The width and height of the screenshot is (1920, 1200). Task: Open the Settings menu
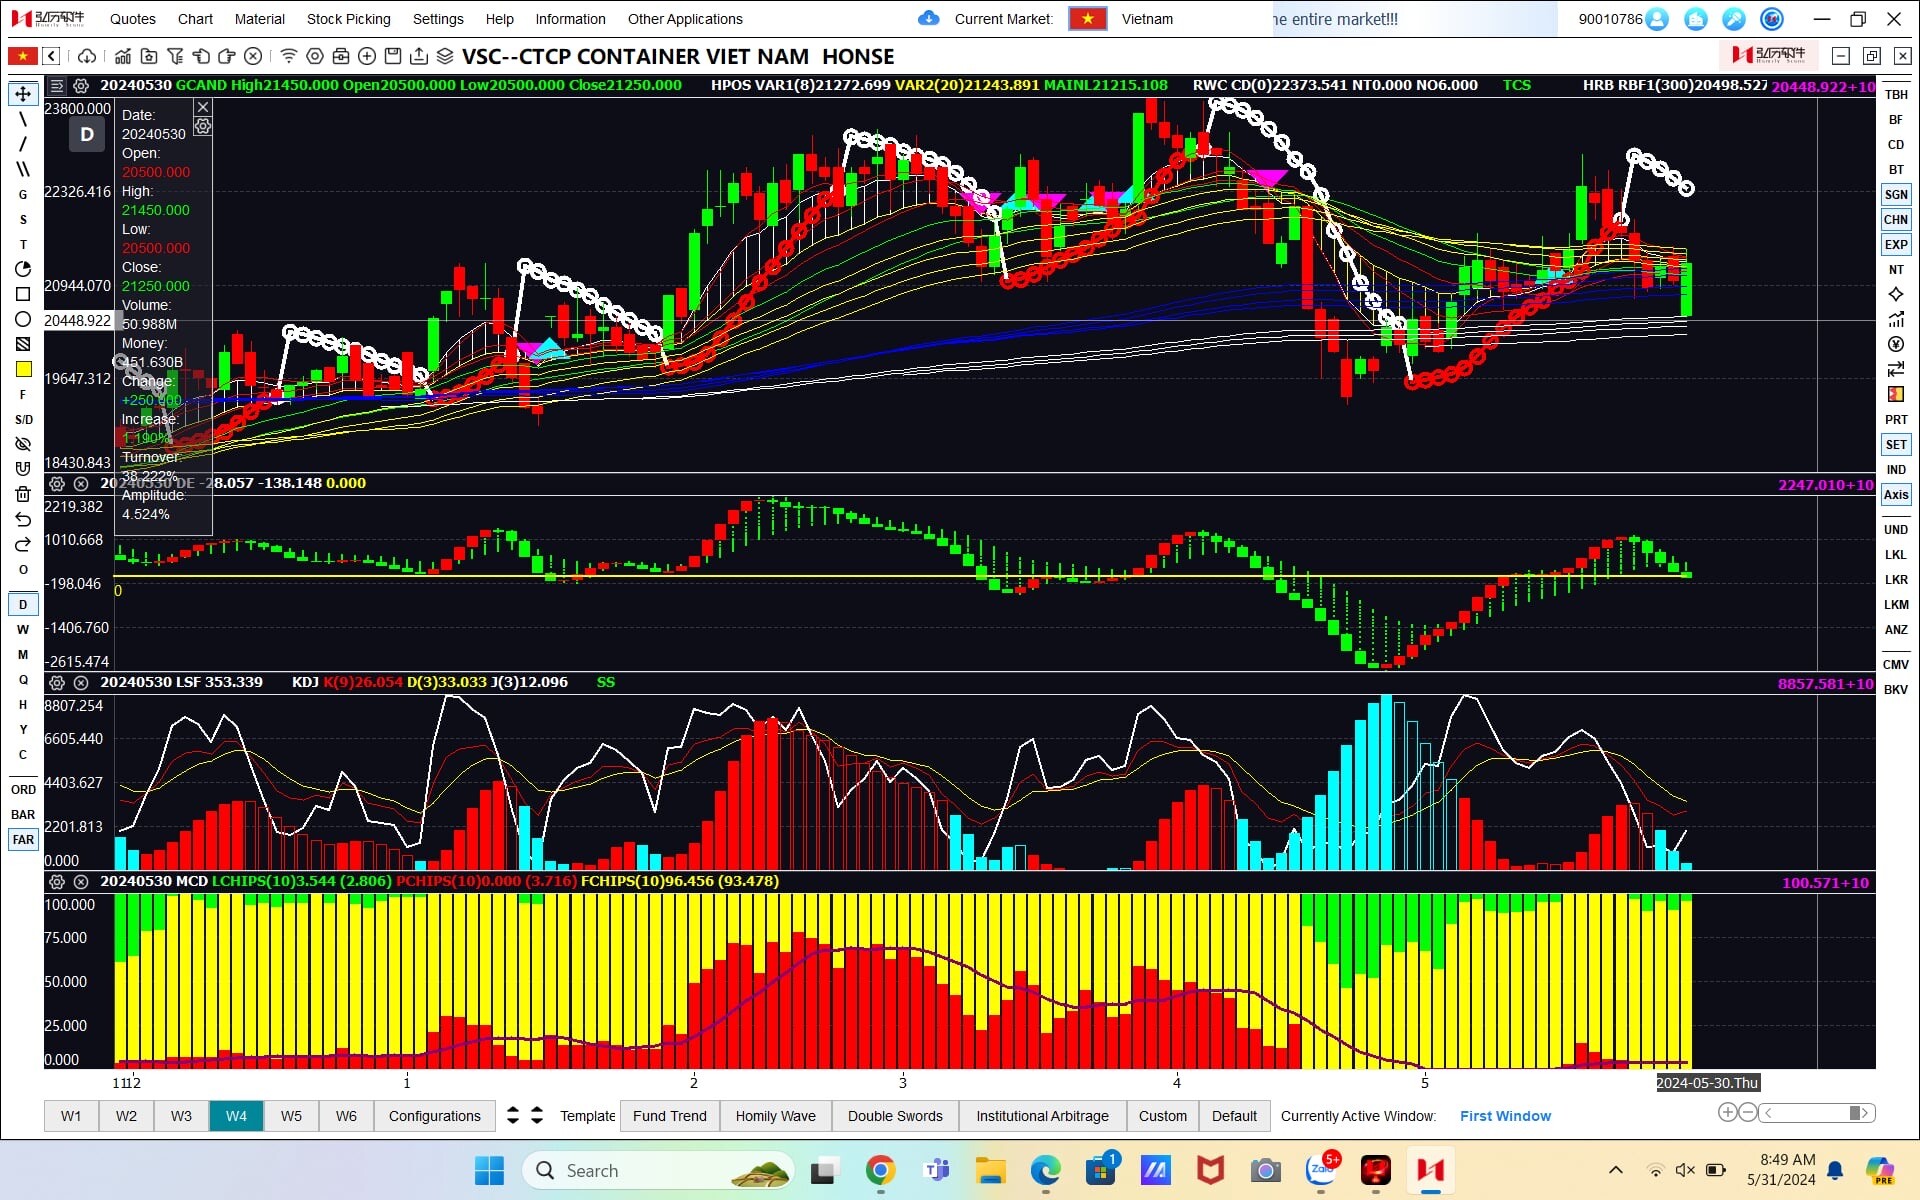438,19
